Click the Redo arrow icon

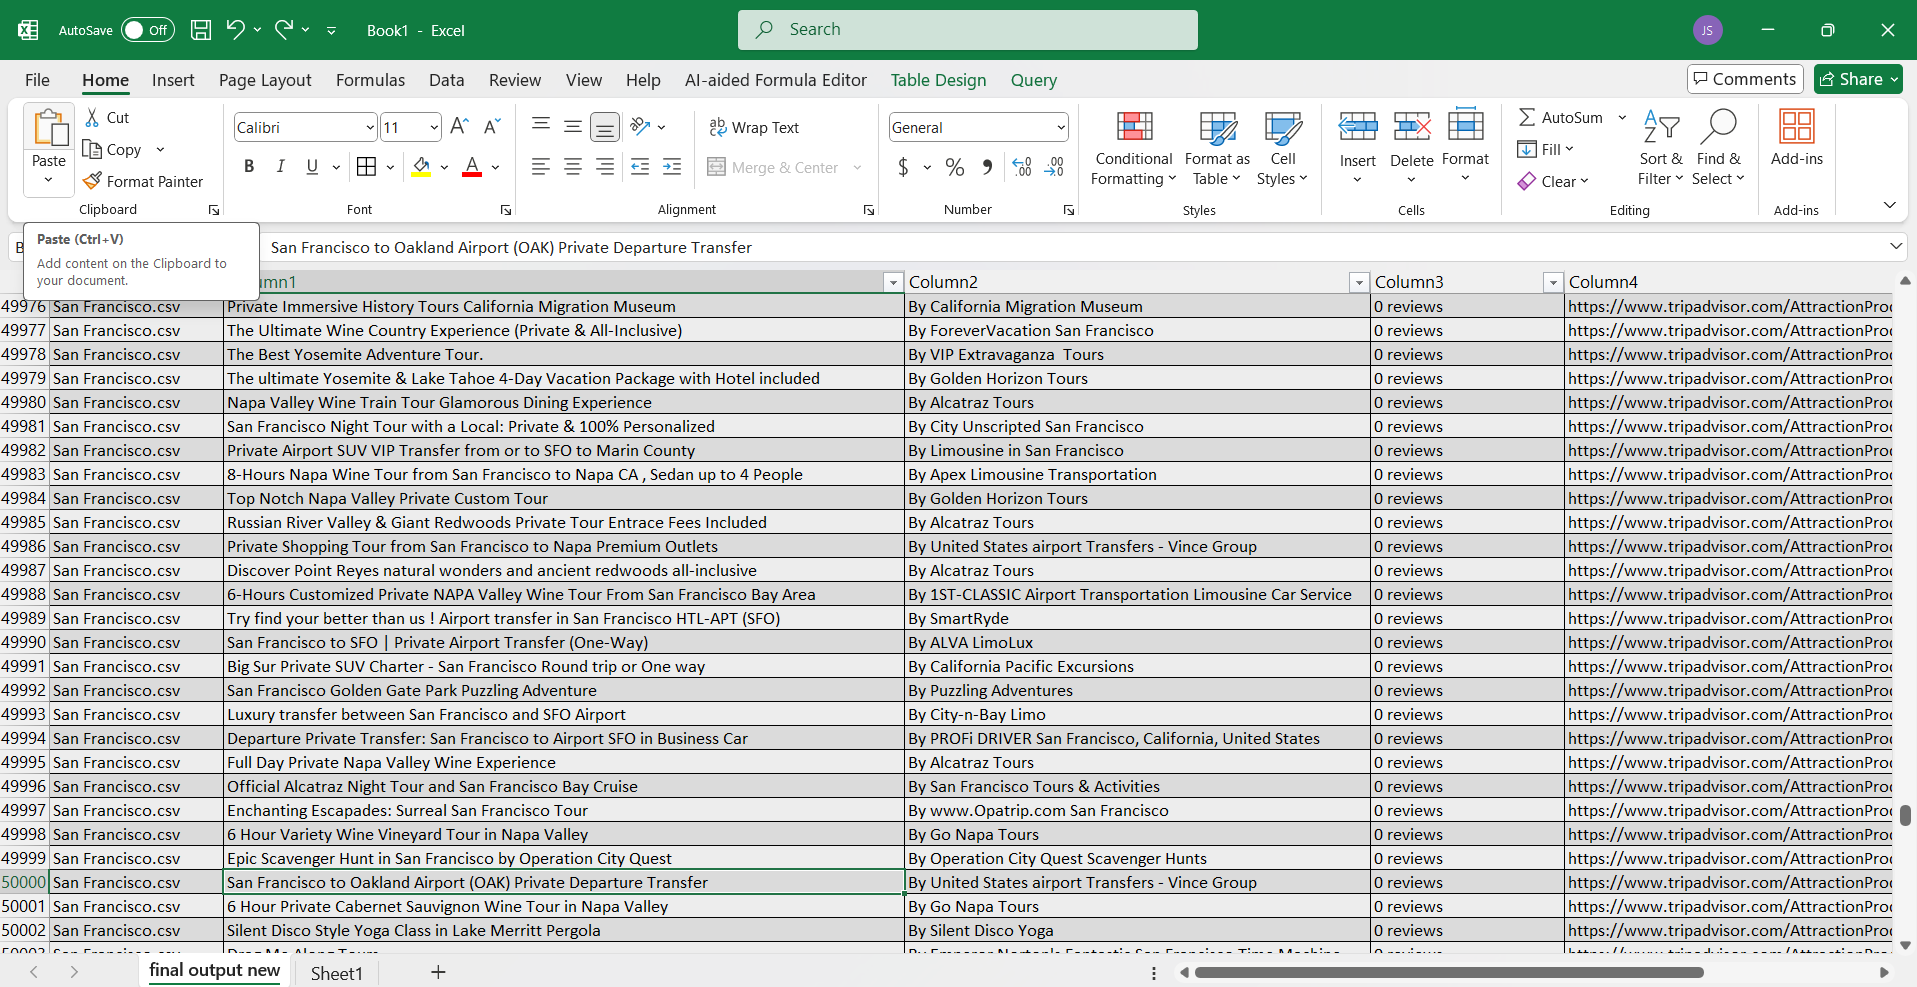284,29
